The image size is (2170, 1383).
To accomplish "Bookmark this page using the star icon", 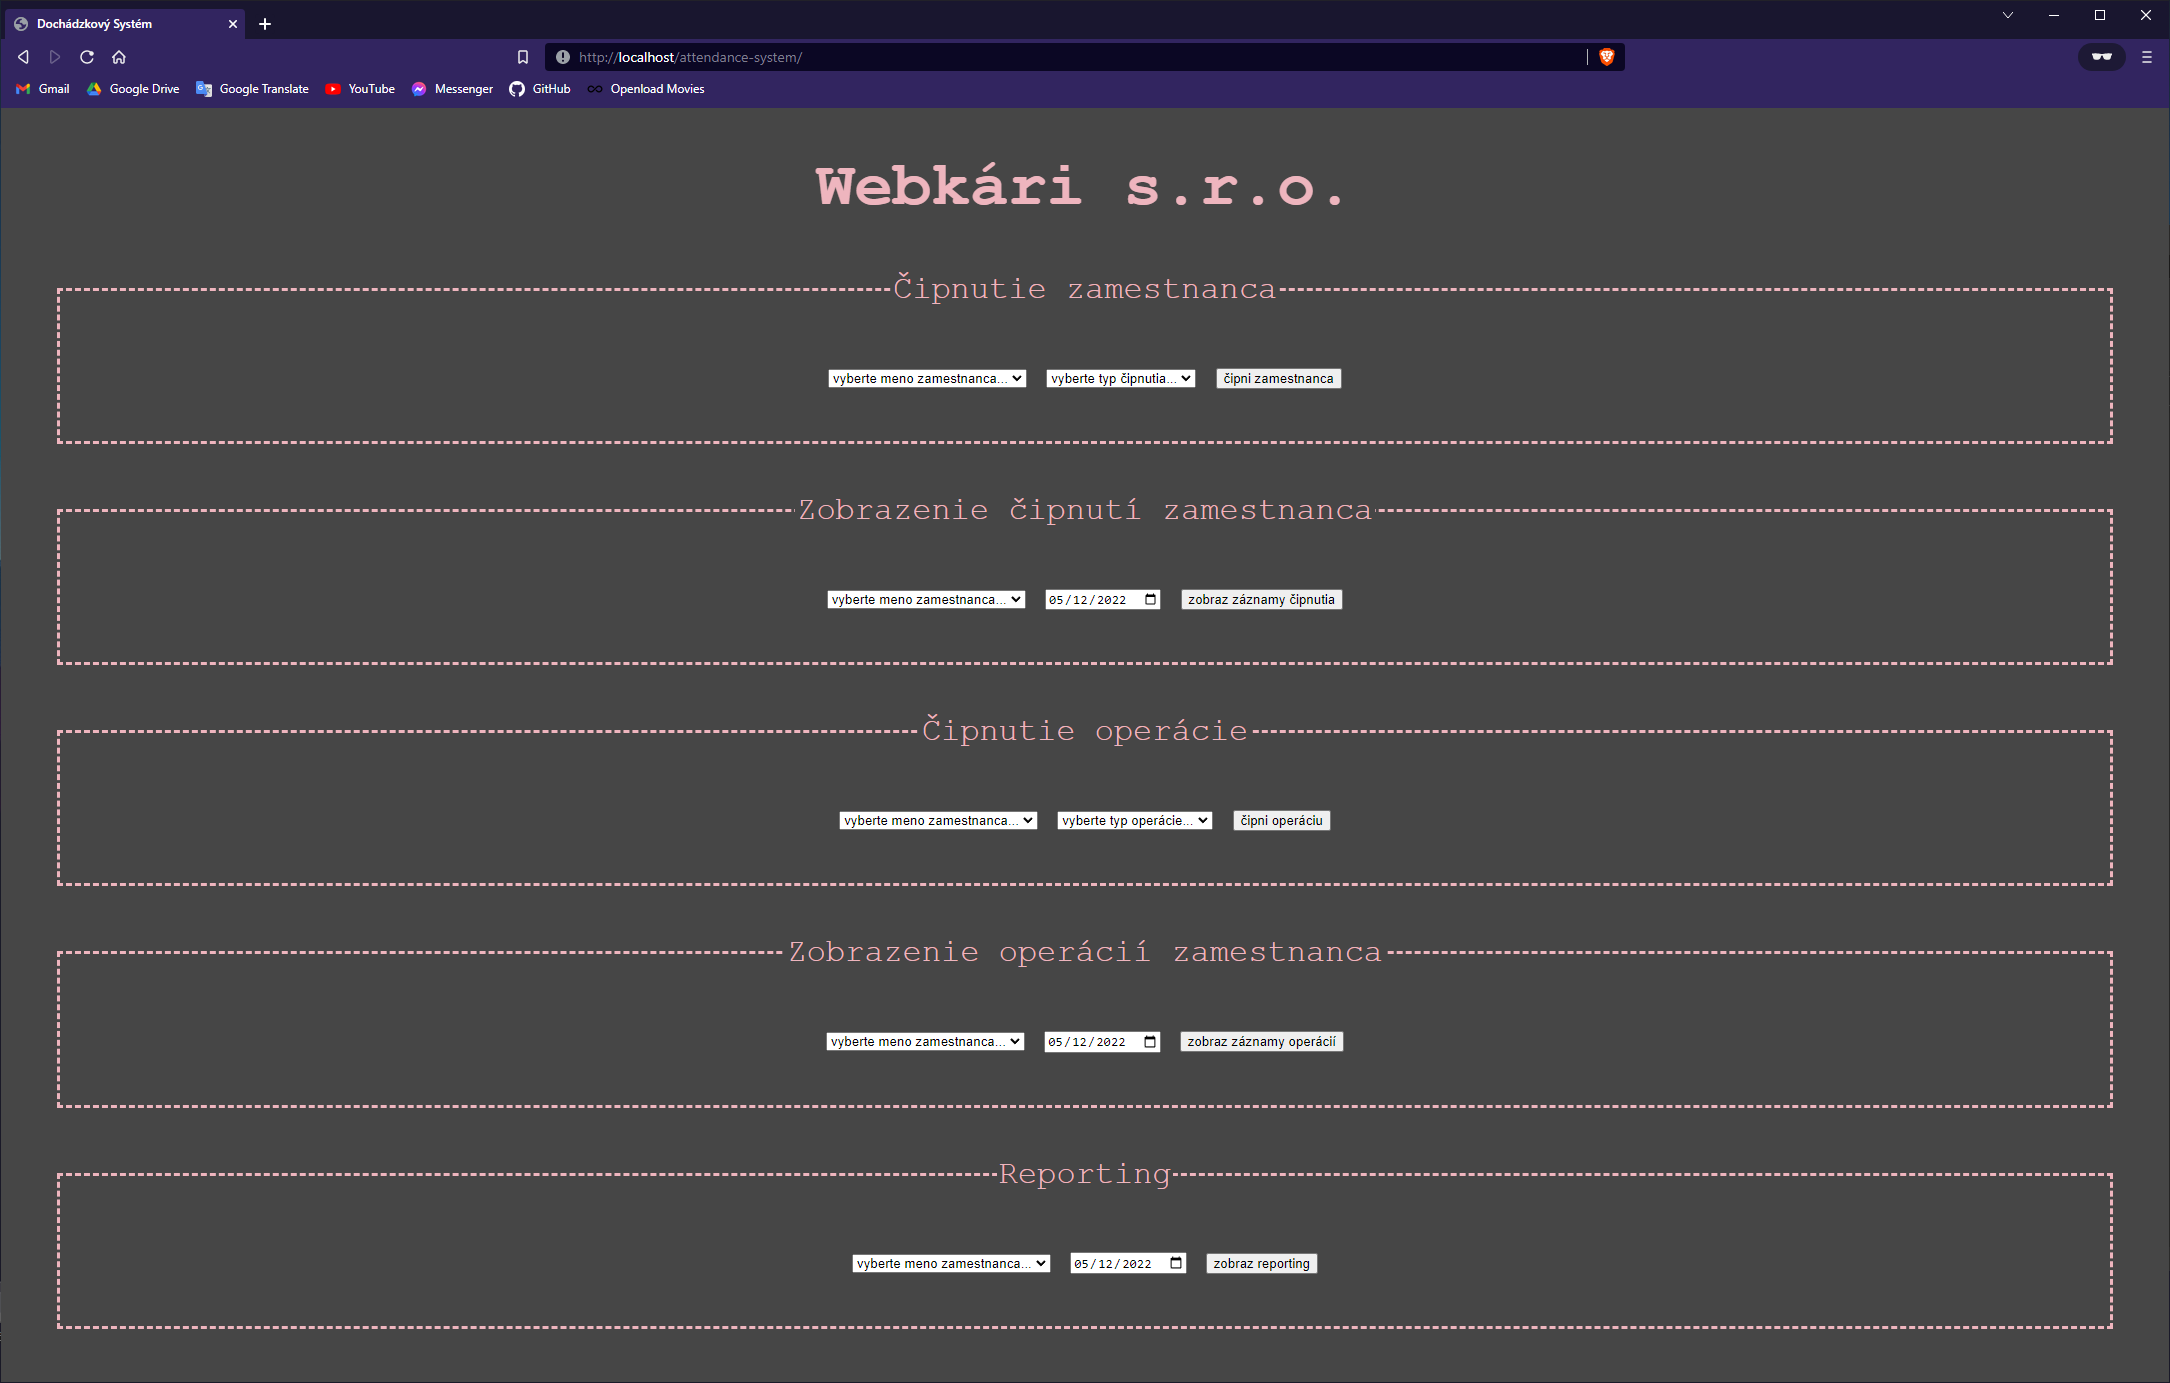I will [522, 57].
